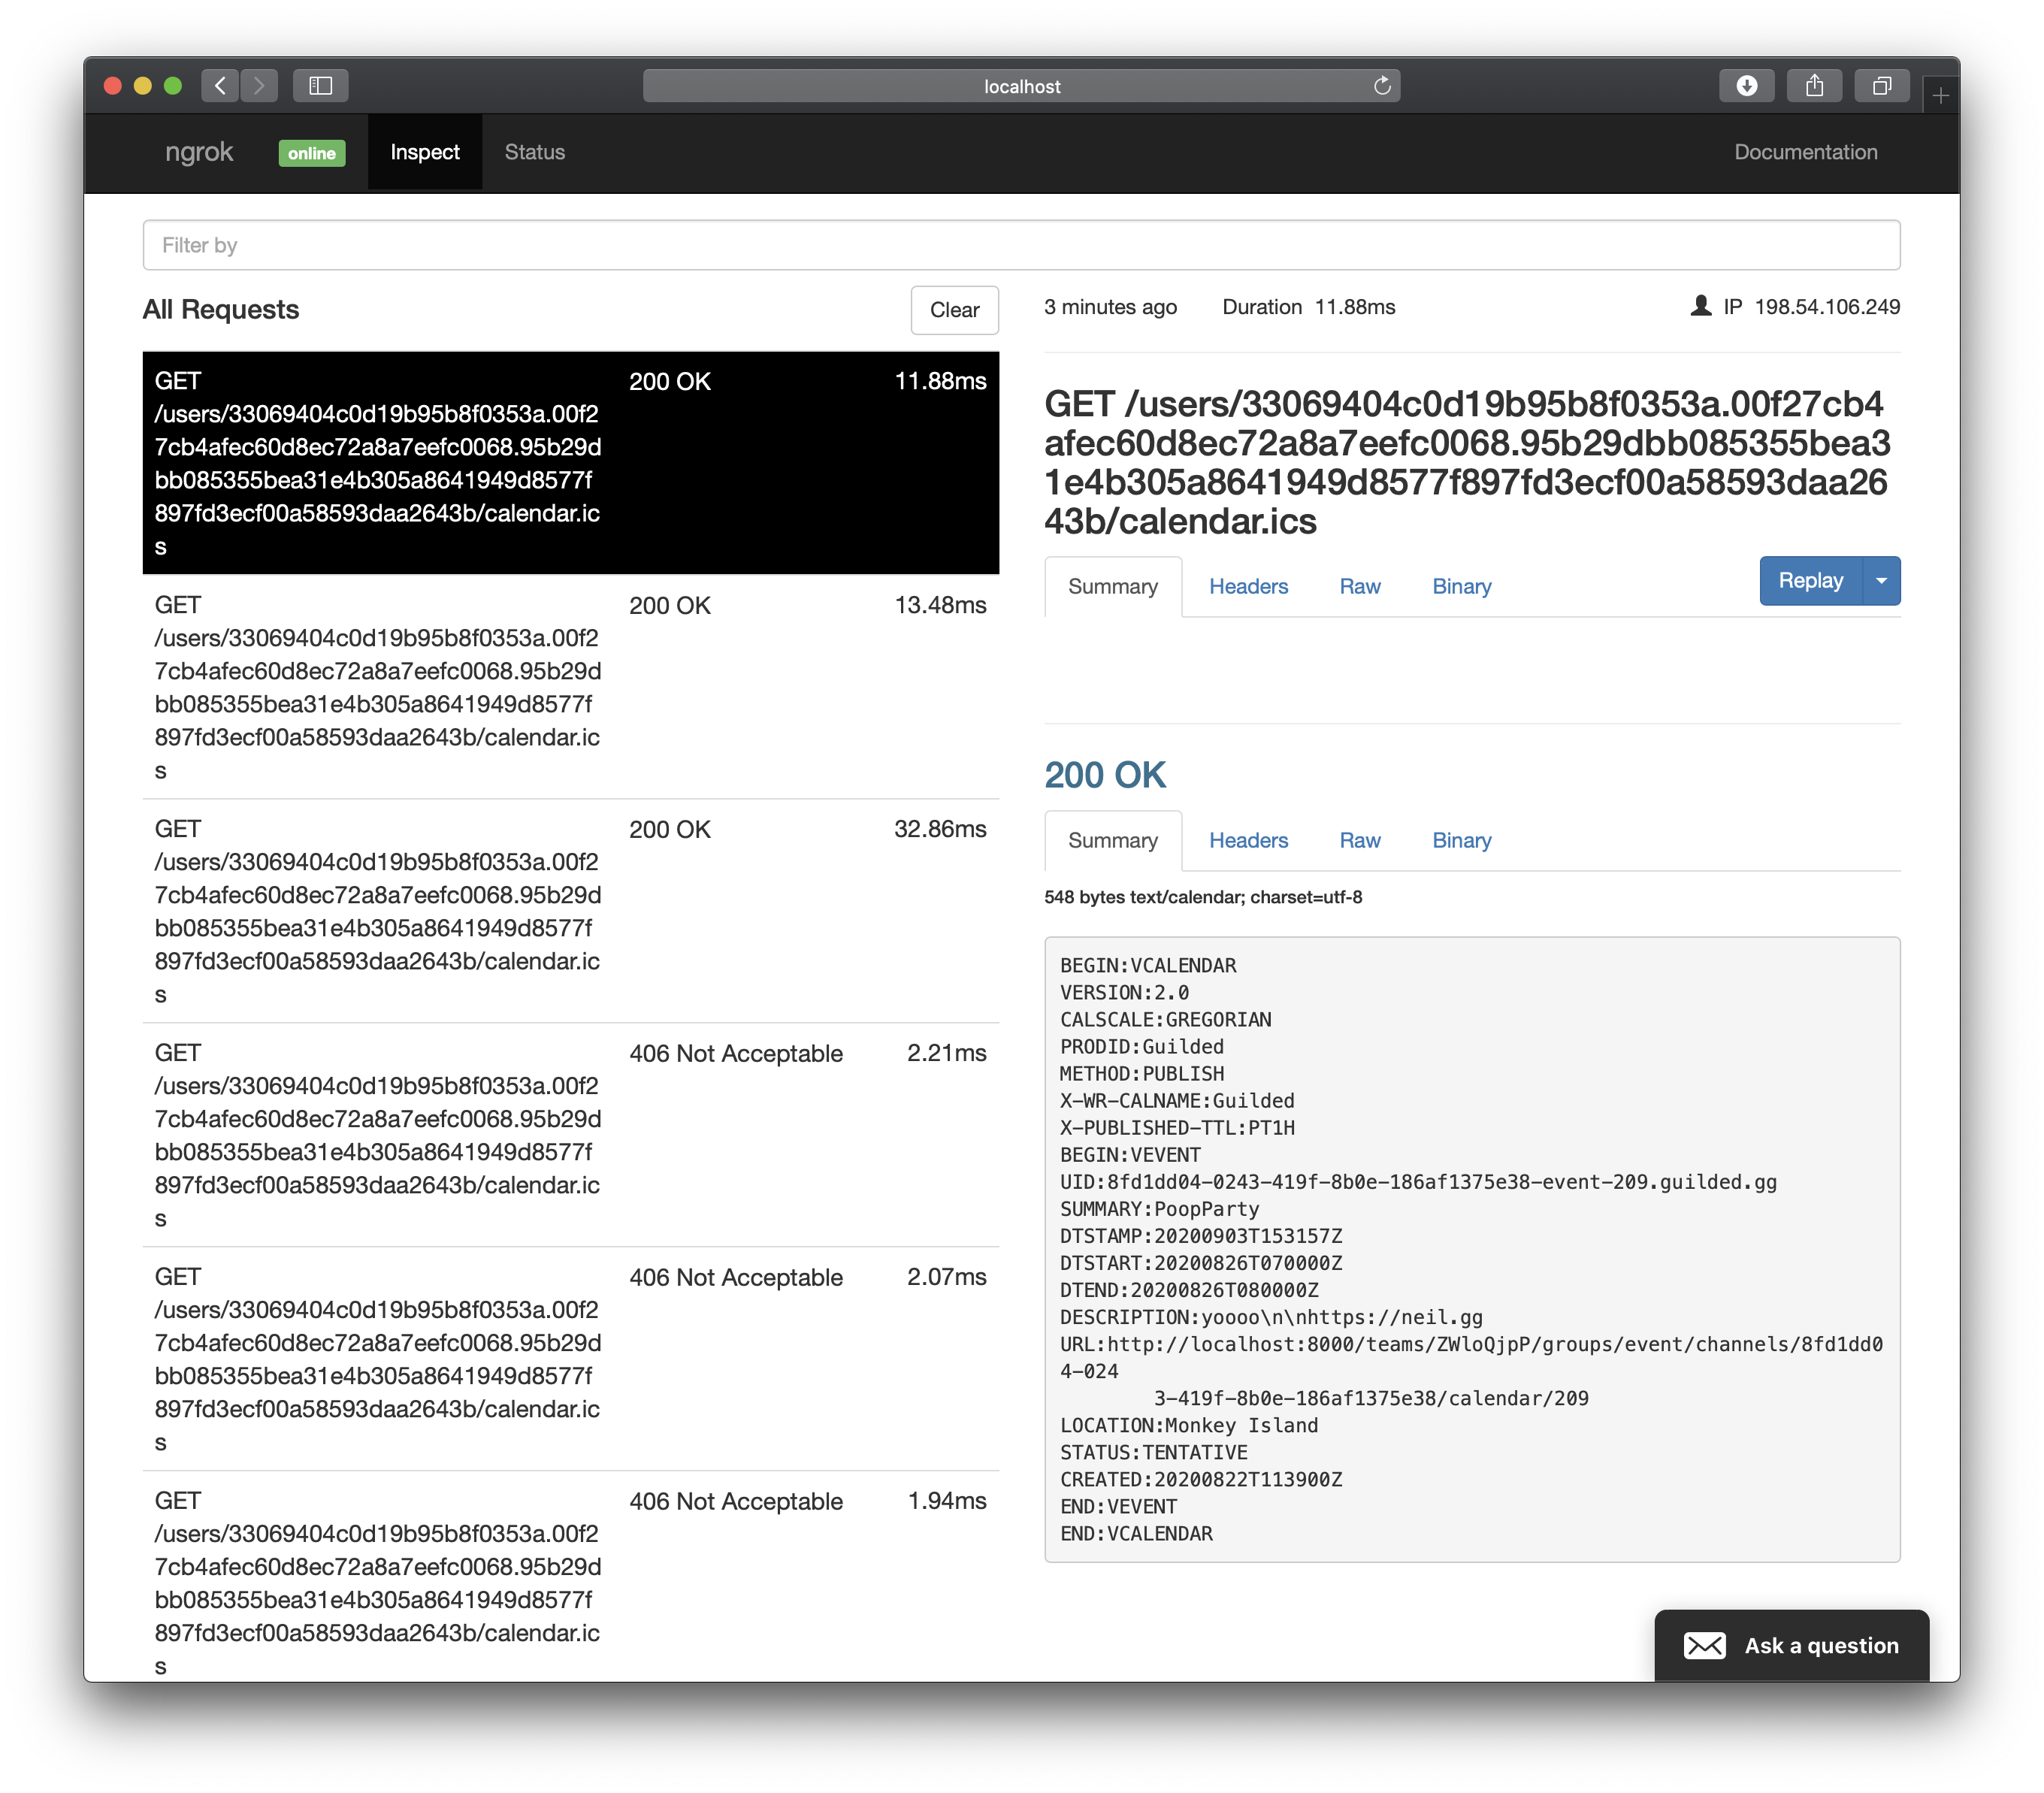Open the Safari share icon
The image size is (2044, 1793).
[x=1814, y=86]
